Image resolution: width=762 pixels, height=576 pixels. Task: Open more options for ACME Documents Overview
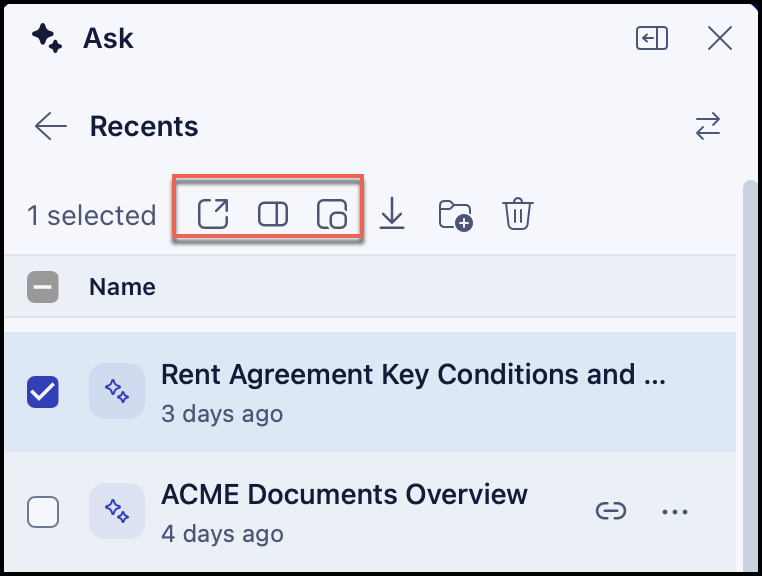click(675, 511)
